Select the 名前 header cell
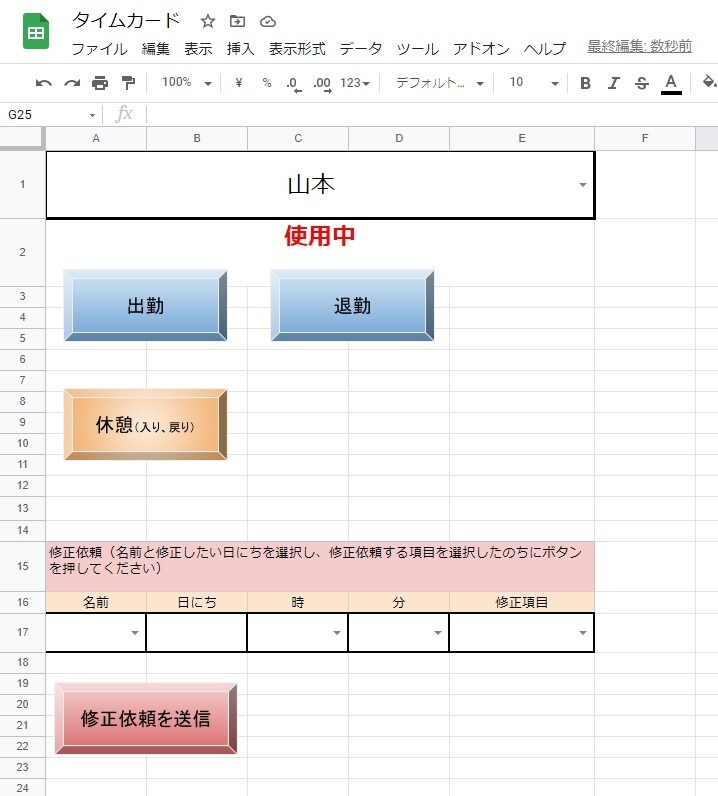This screenshot has width=718, height=796. 96,602
